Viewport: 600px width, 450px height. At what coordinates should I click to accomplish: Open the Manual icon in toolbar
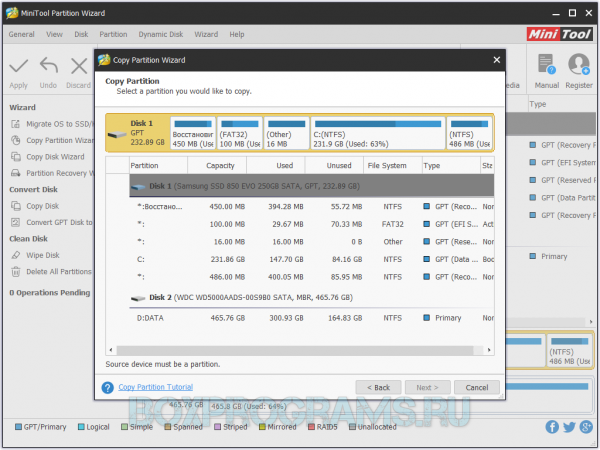(546, 64)
